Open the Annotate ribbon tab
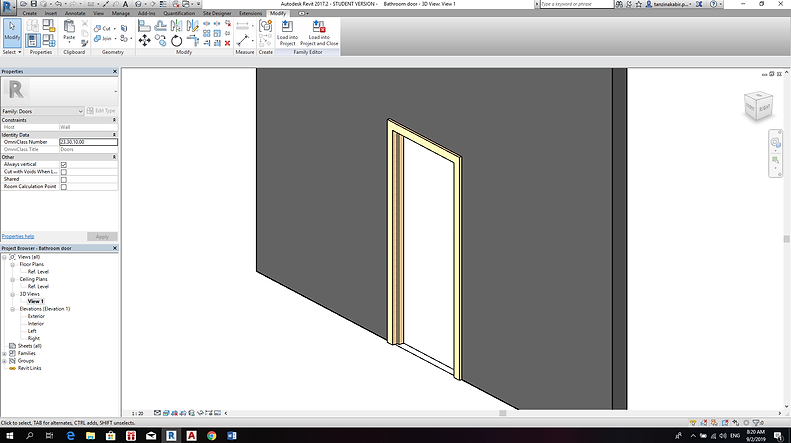Image resolution: width=791 pixels, height=443 pixels. tap(75, 13)
